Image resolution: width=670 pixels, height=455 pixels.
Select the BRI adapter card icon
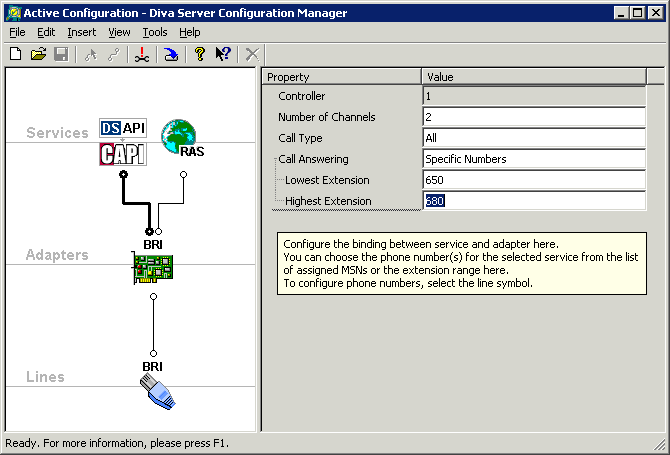point(153,268)
